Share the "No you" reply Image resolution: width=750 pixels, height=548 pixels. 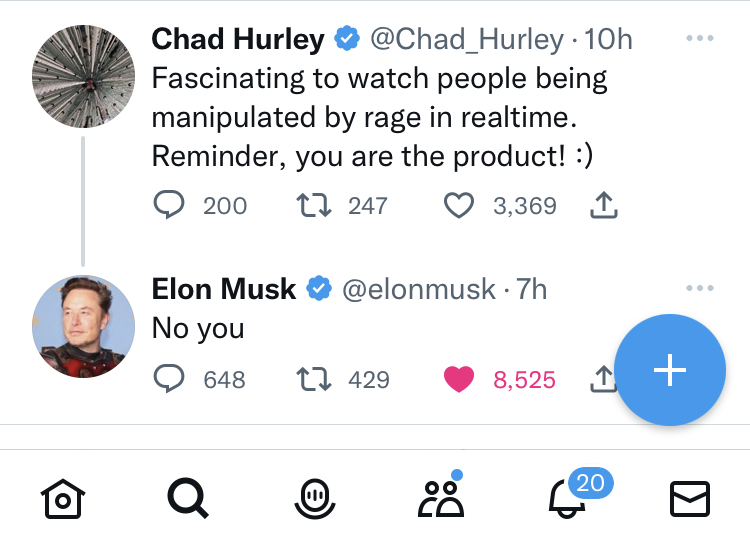(x=602, y=379)
